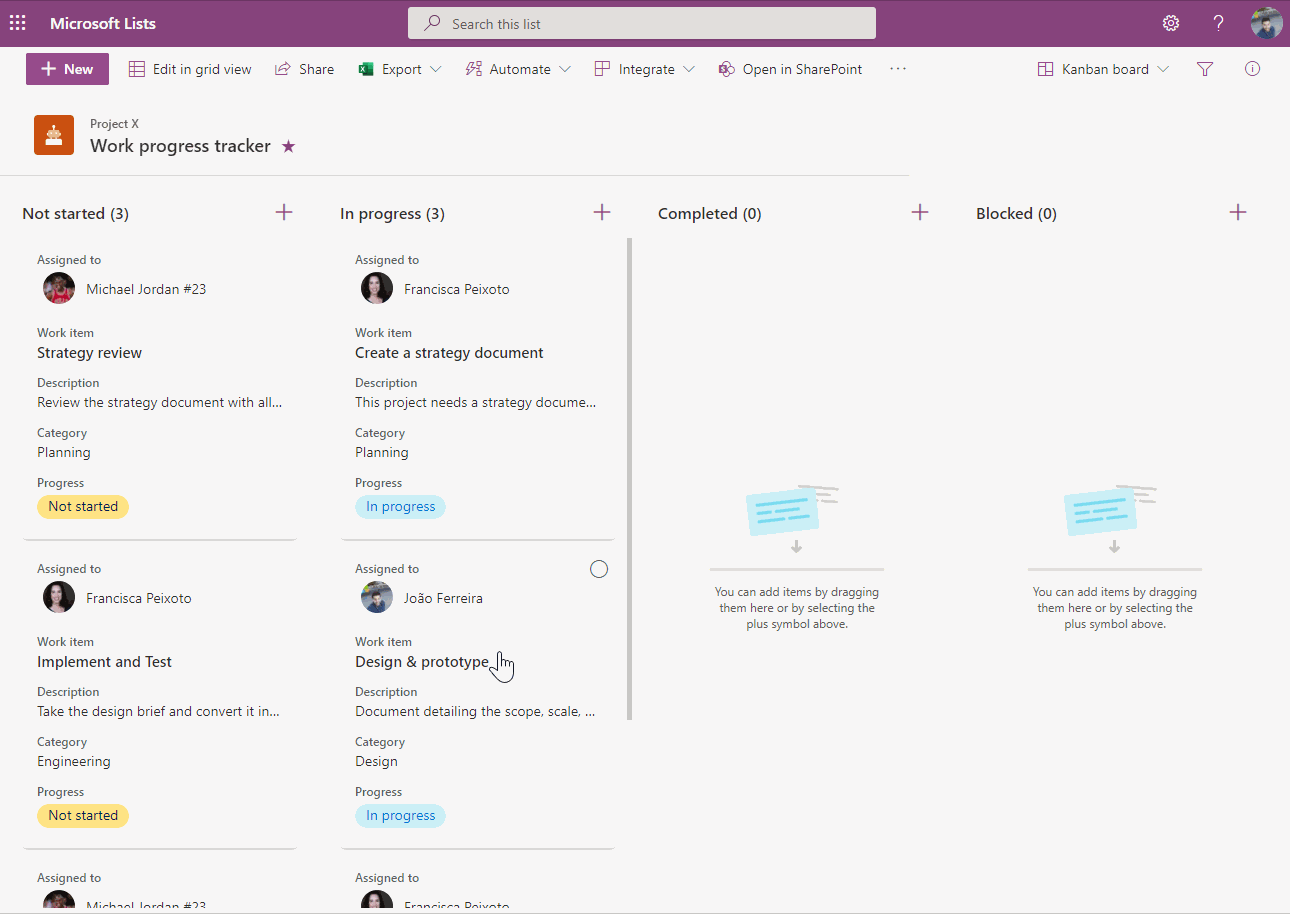Select the Design & prototype card circle
Image resolution: width=1290 pixels, height=914 pixels.
pos(599,569)
